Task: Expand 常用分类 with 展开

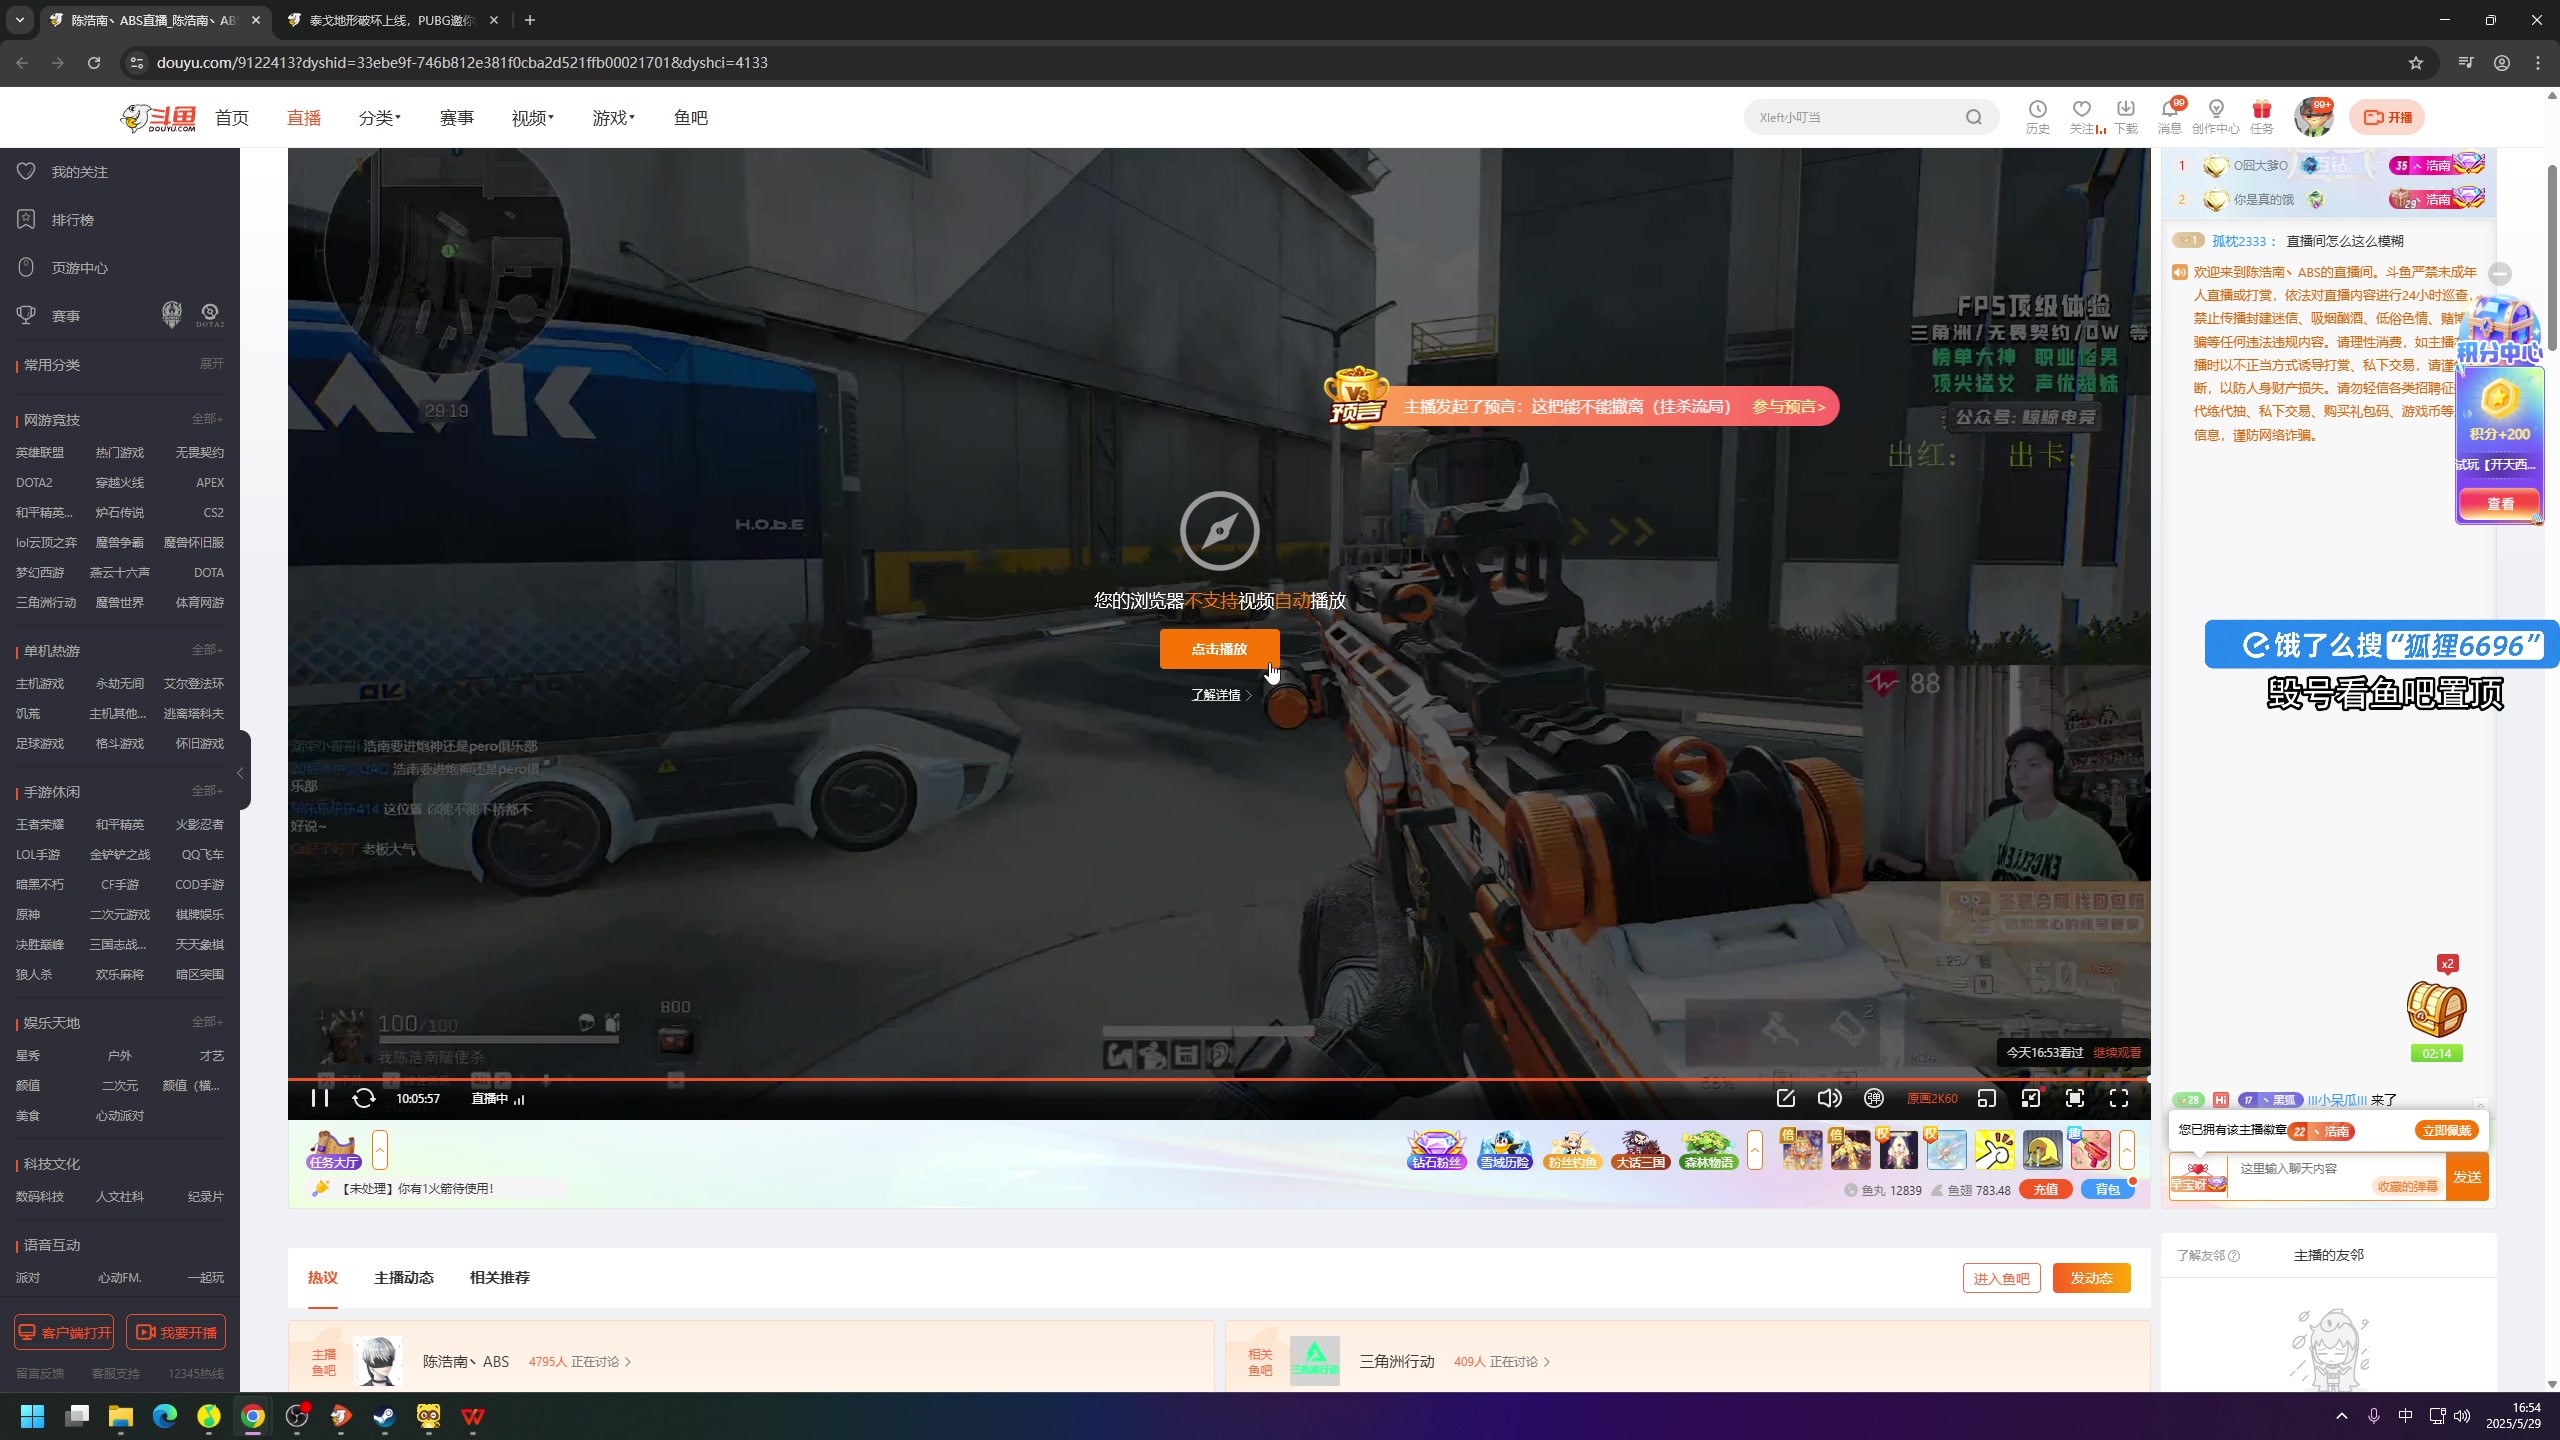Action: point(211,364)
